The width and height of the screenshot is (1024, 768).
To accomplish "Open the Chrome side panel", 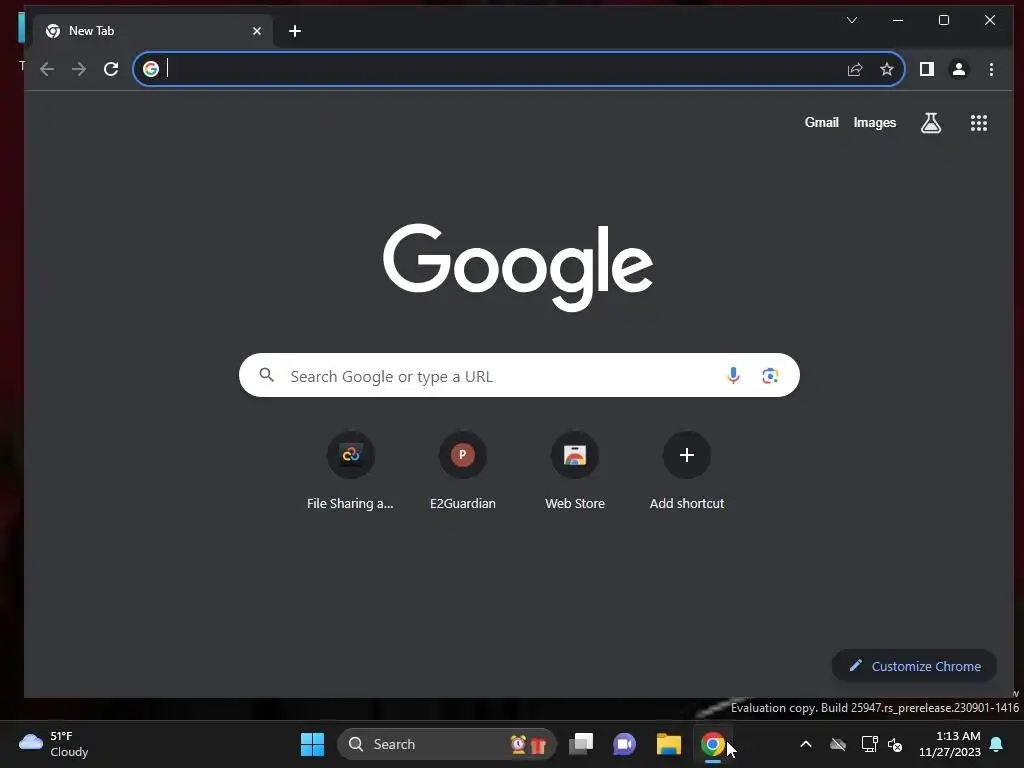I will 927,69.
